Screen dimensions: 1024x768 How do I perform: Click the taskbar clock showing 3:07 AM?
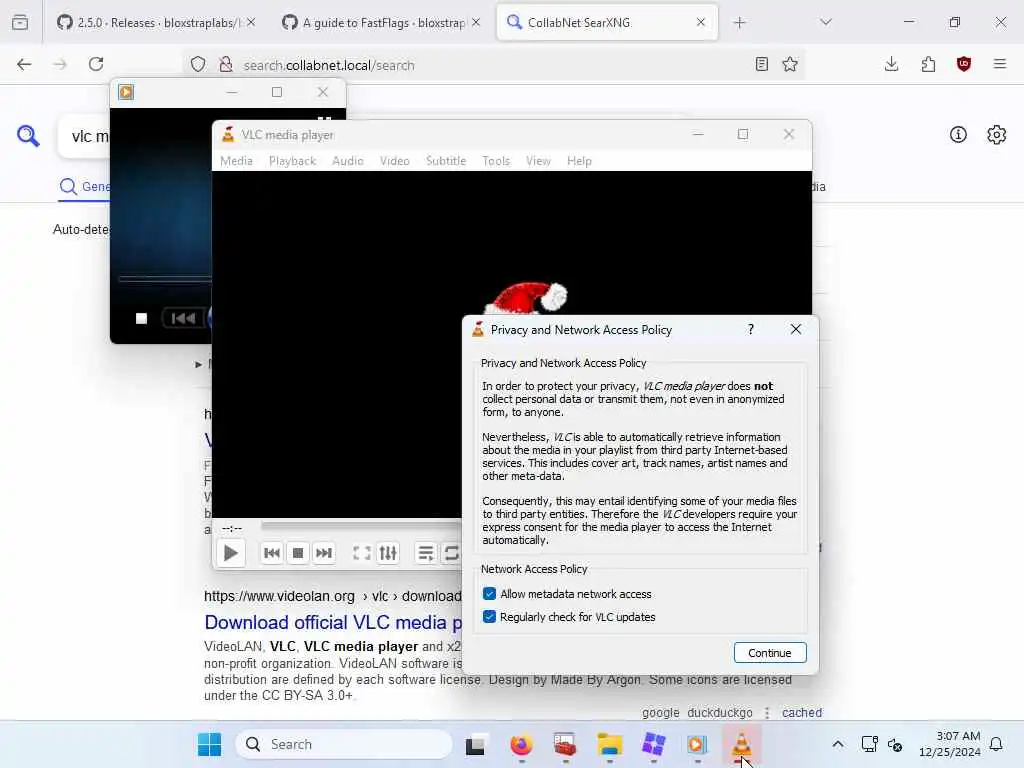point(950,744)
